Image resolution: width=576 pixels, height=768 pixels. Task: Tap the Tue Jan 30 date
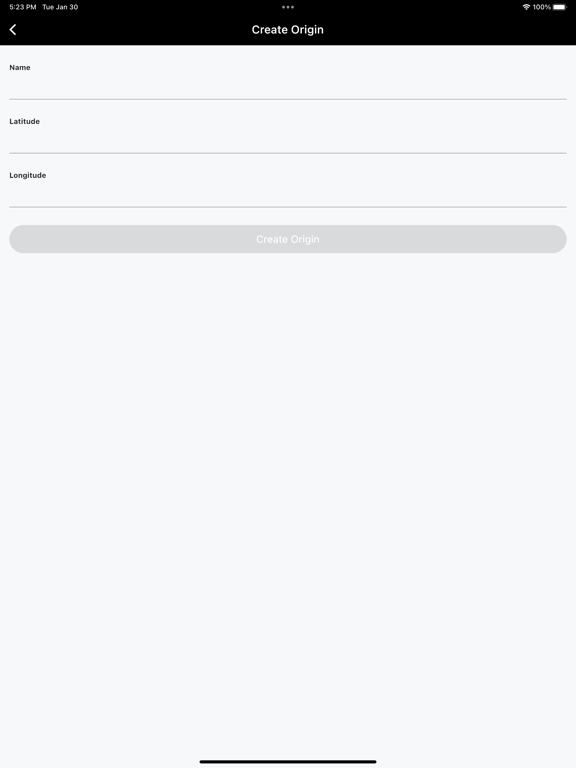pyautogui.click(x=60, y=7)
